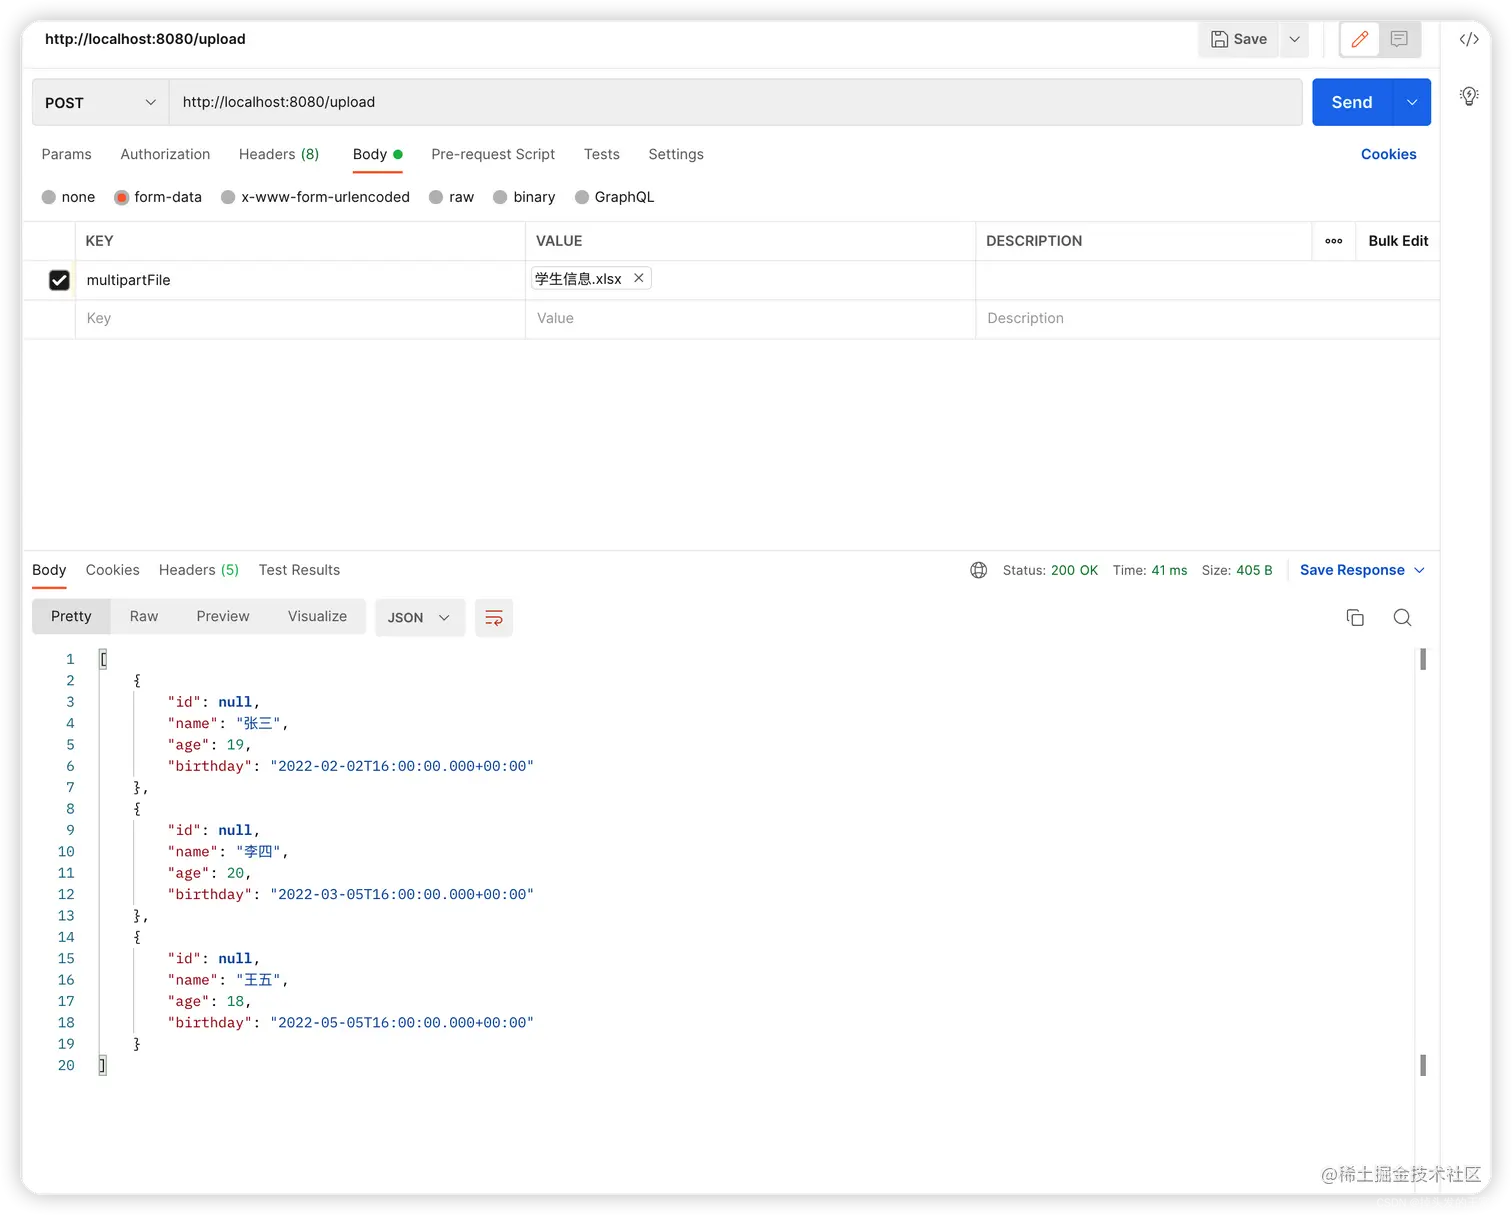Click the age value 19

(235, 744)
